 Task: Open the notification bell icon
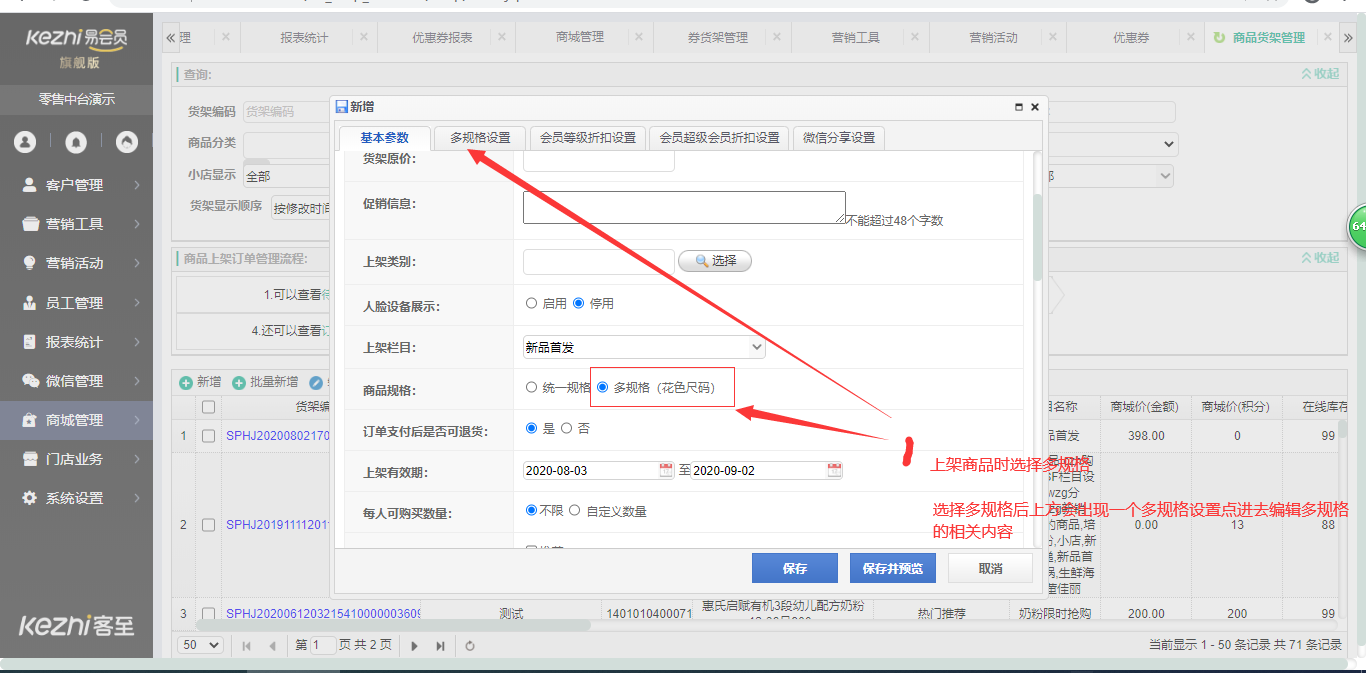coord(76,143)
